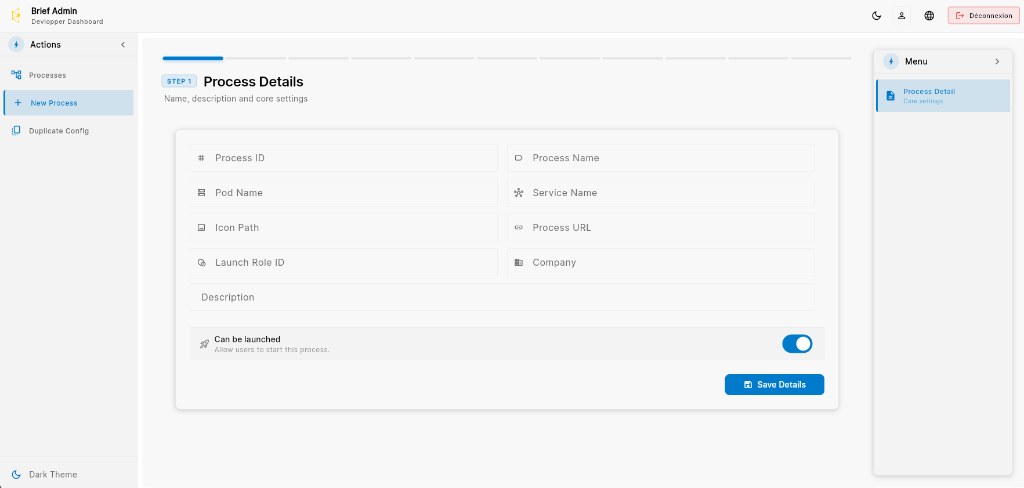Click the second progress step segment
Viewport: 1024px width, 488px height.
255,58
